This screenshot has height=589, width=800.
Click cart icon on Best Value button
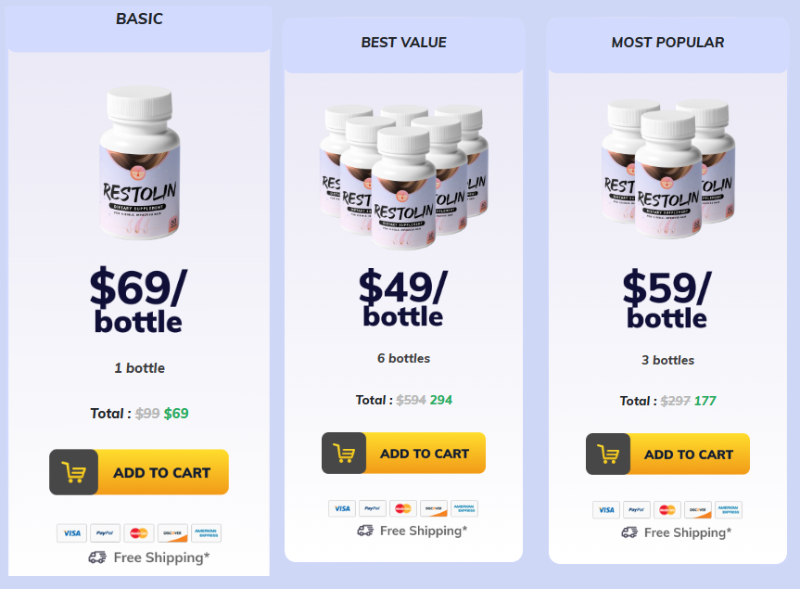point(343,453)
